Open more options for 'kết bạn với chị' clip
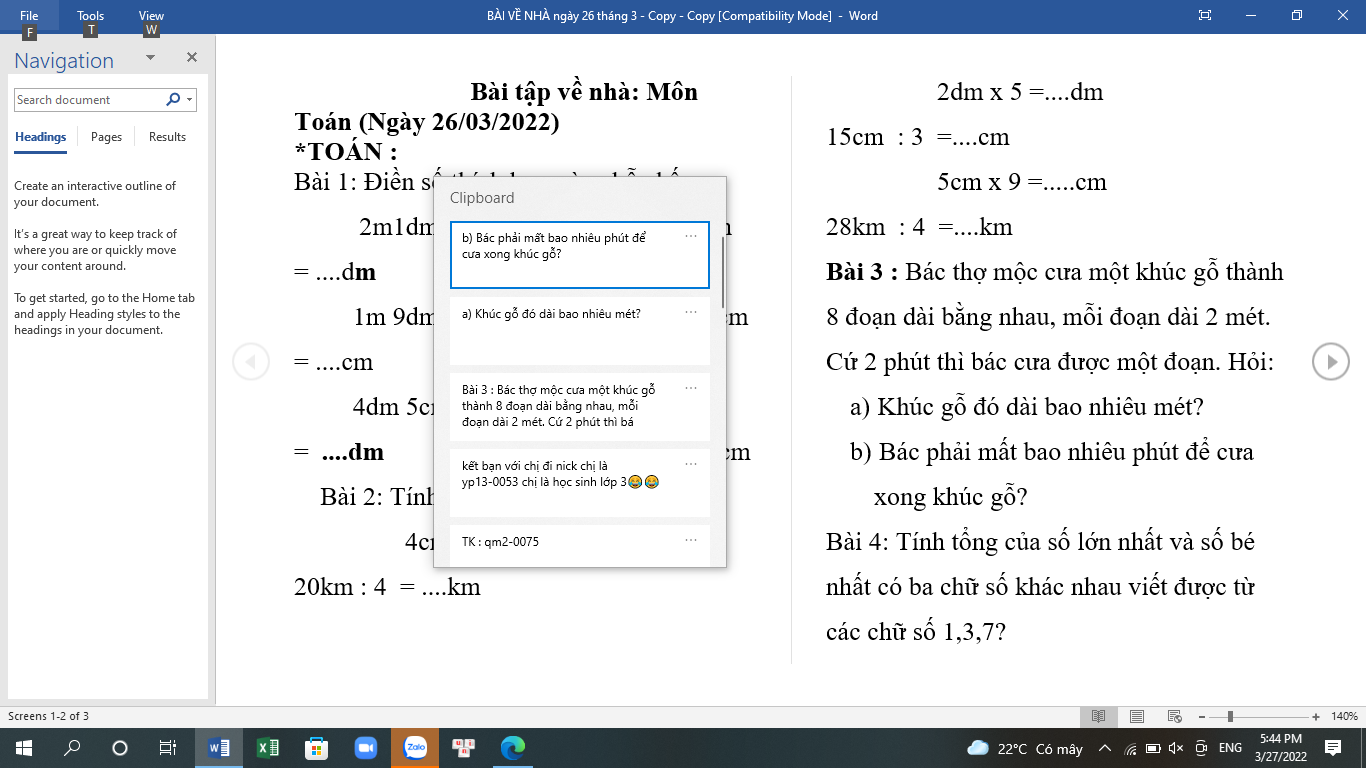 [691, 464]
